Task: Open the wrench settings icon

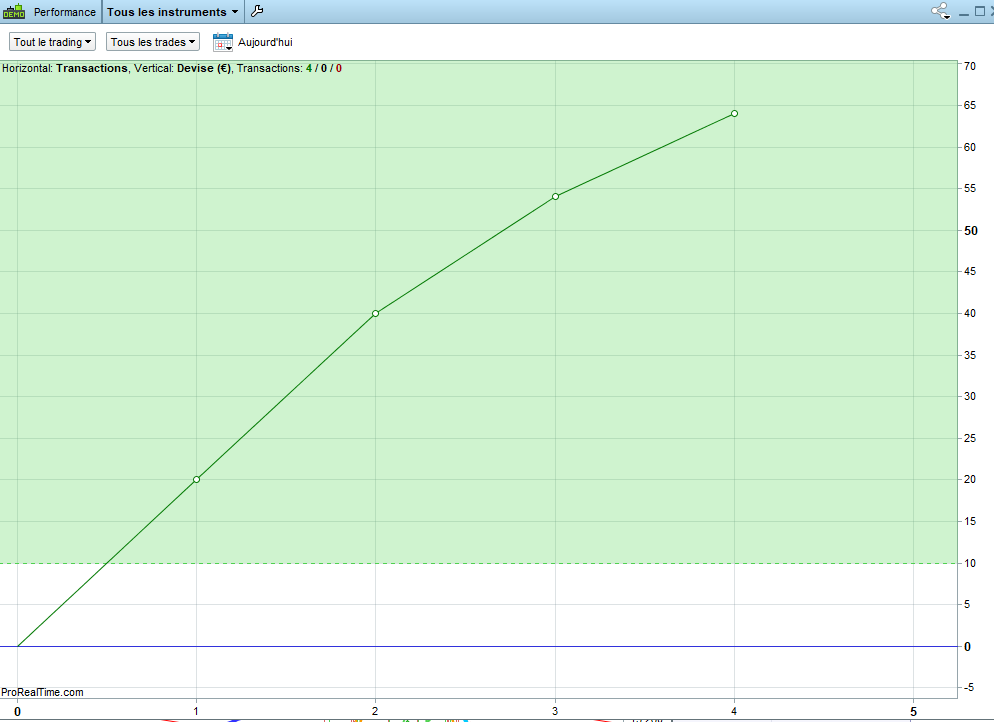Action: [257, 11]
